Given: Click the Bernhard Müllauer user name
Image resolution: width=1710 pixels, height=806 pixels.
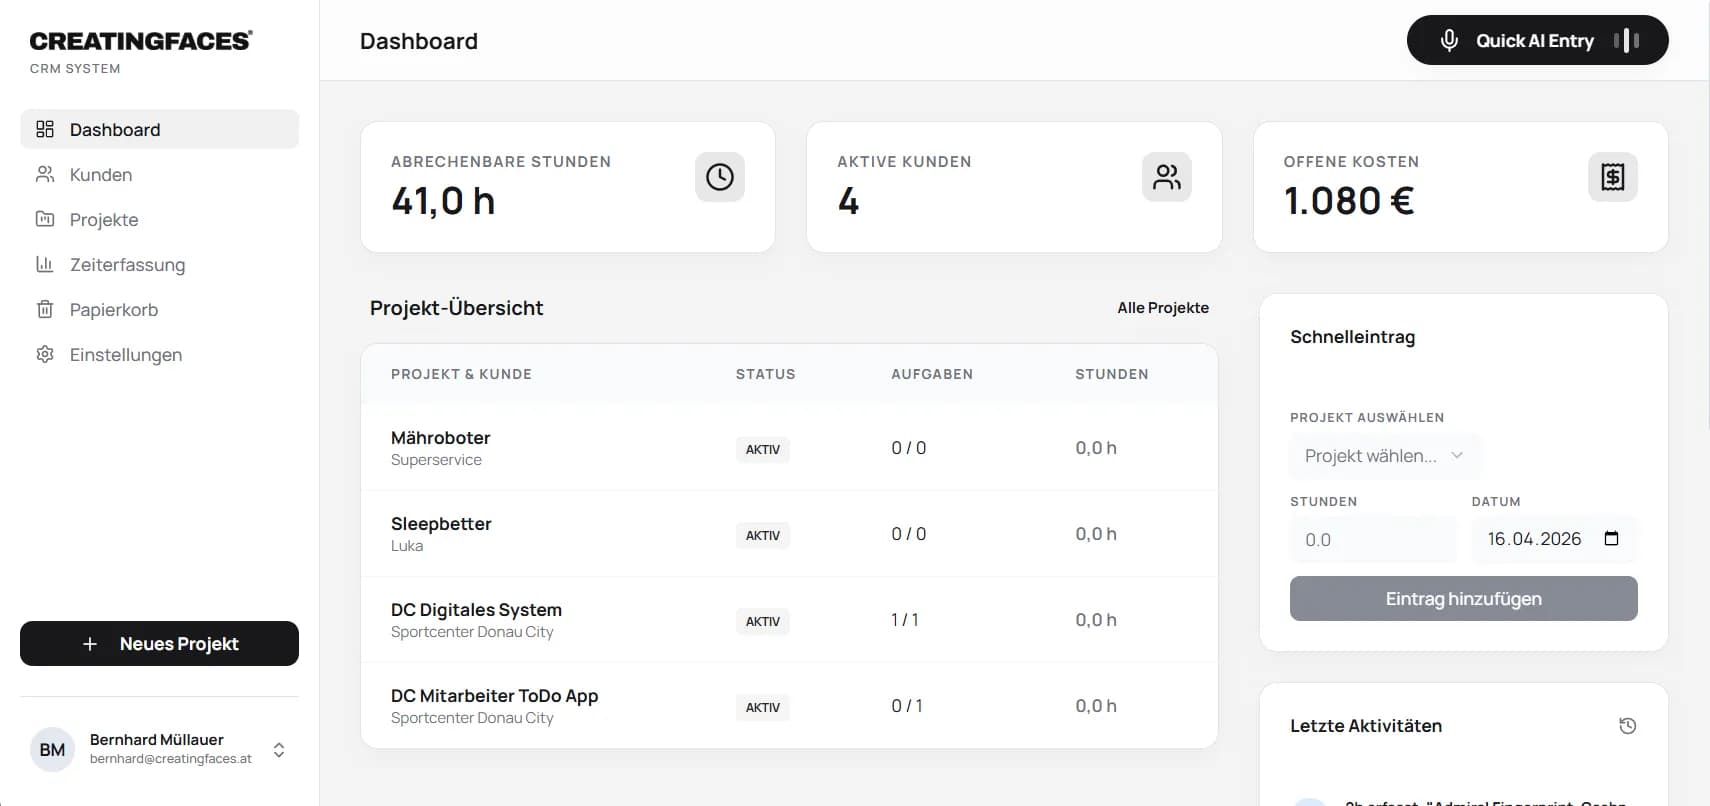Looking at the screenshot, I should coord(157,739).
